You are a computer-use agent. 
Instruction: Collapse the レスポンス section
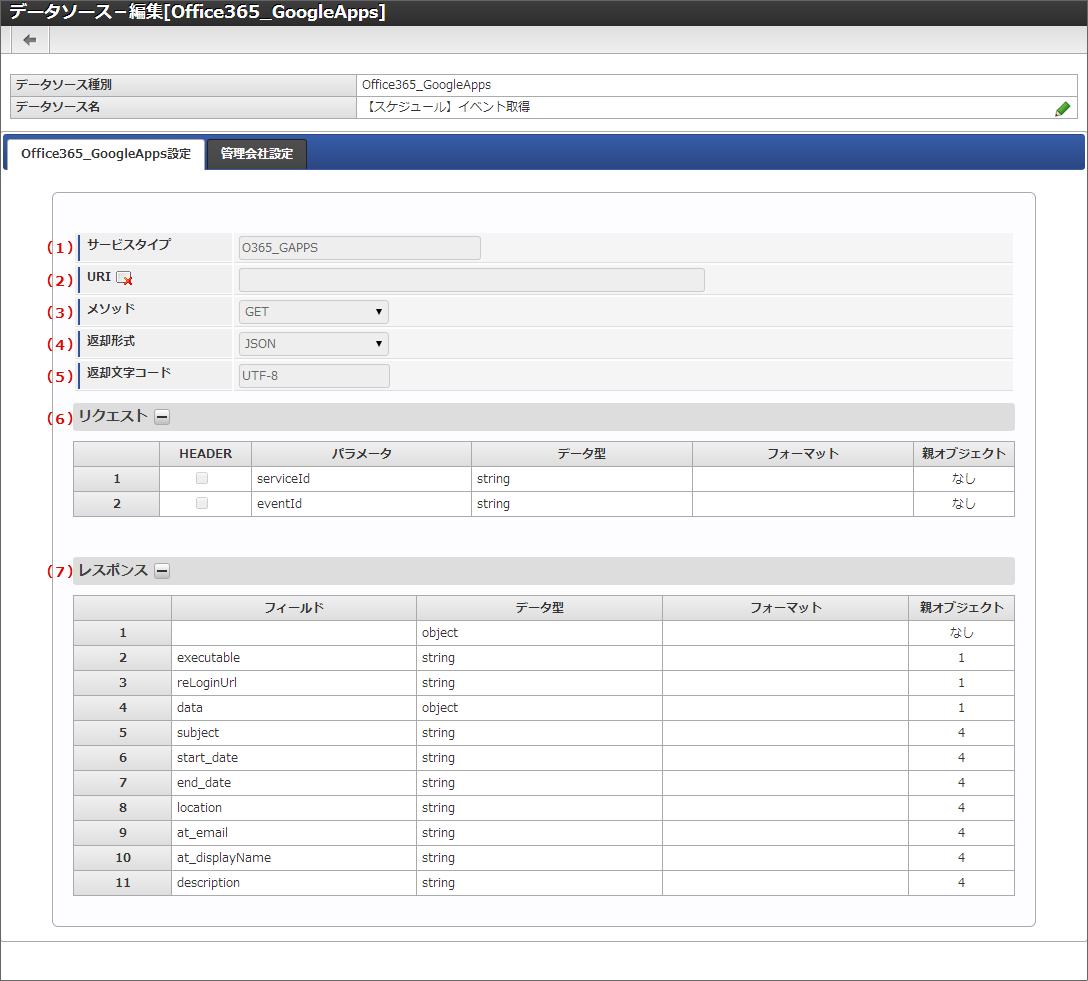162,571
